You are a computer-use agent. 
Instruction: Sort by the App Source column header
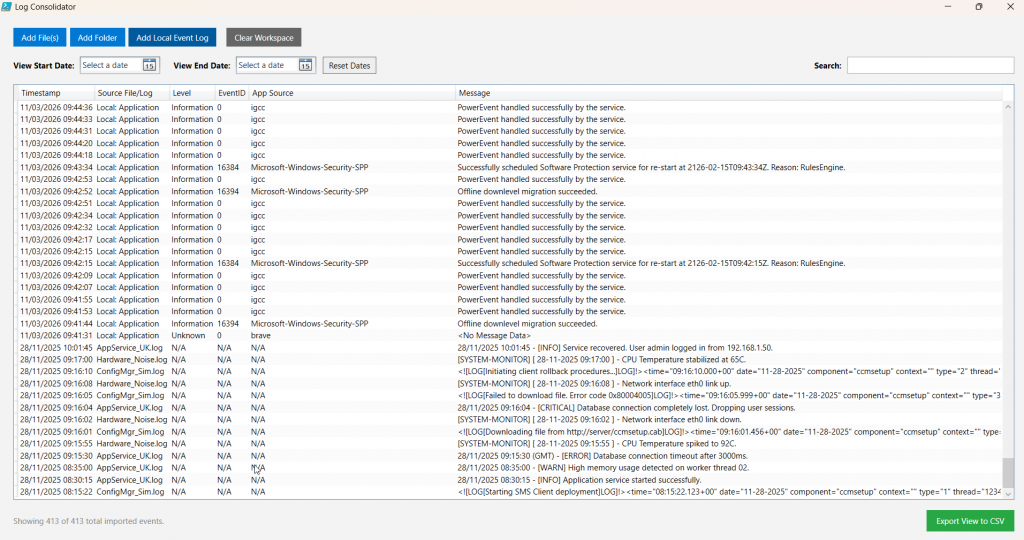tap(350, 93)
